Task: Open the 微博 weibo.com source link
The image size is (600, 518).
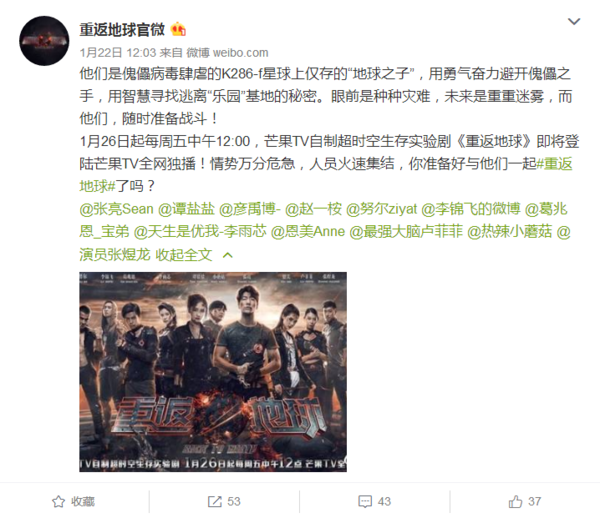Action: [227, 52]
